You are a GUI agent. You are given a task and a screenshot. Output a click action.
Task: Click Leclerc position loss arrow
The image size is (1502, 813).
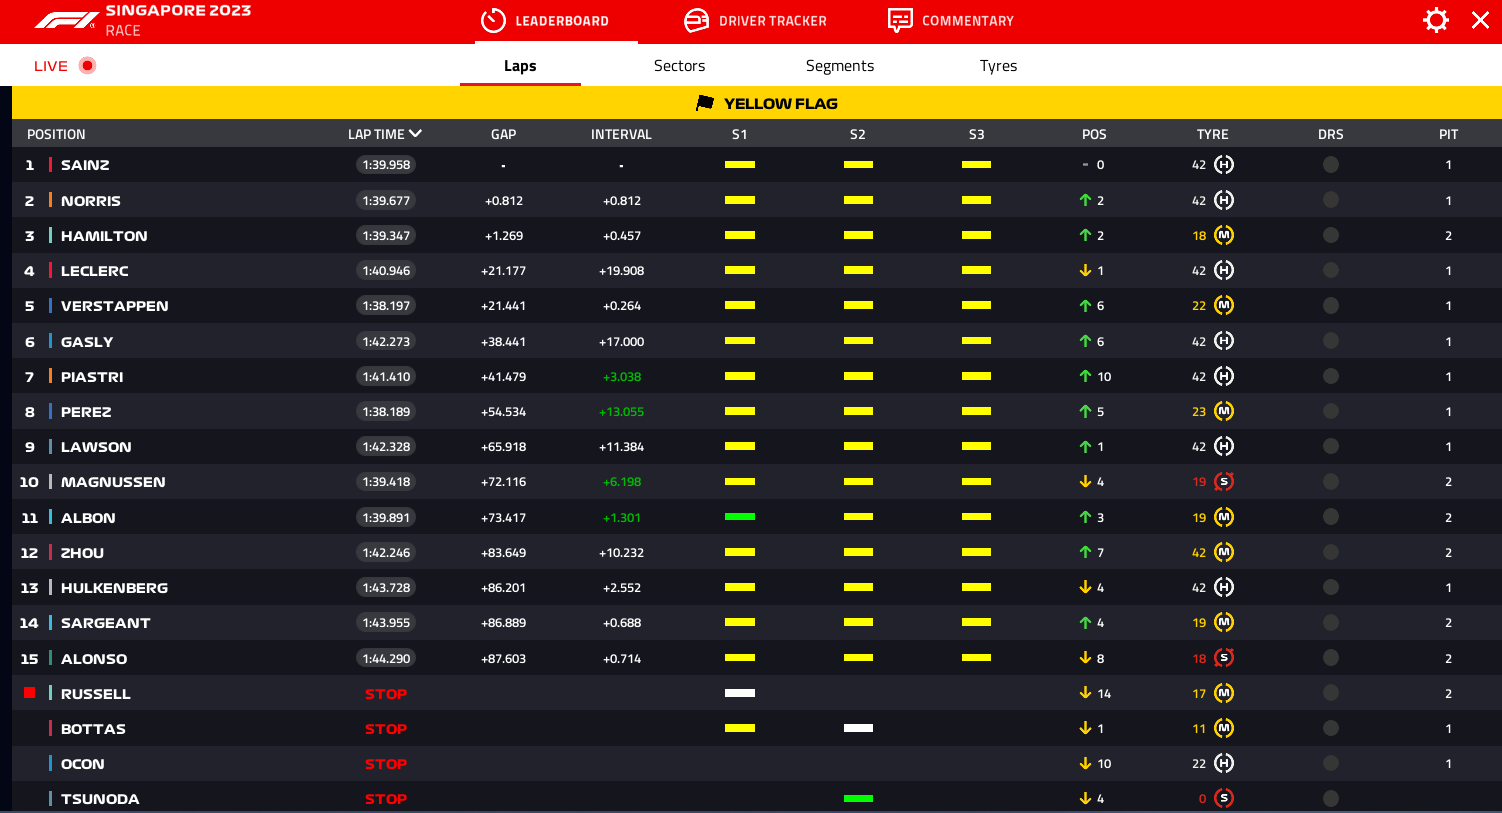(x=1085, y=270)
